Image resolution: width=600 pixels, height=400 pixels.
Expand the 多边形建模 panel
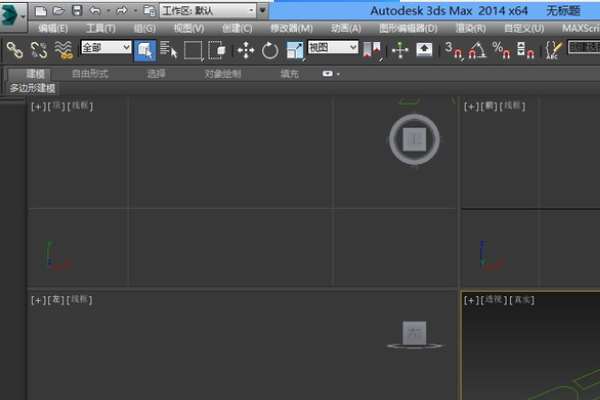point(33,88)
